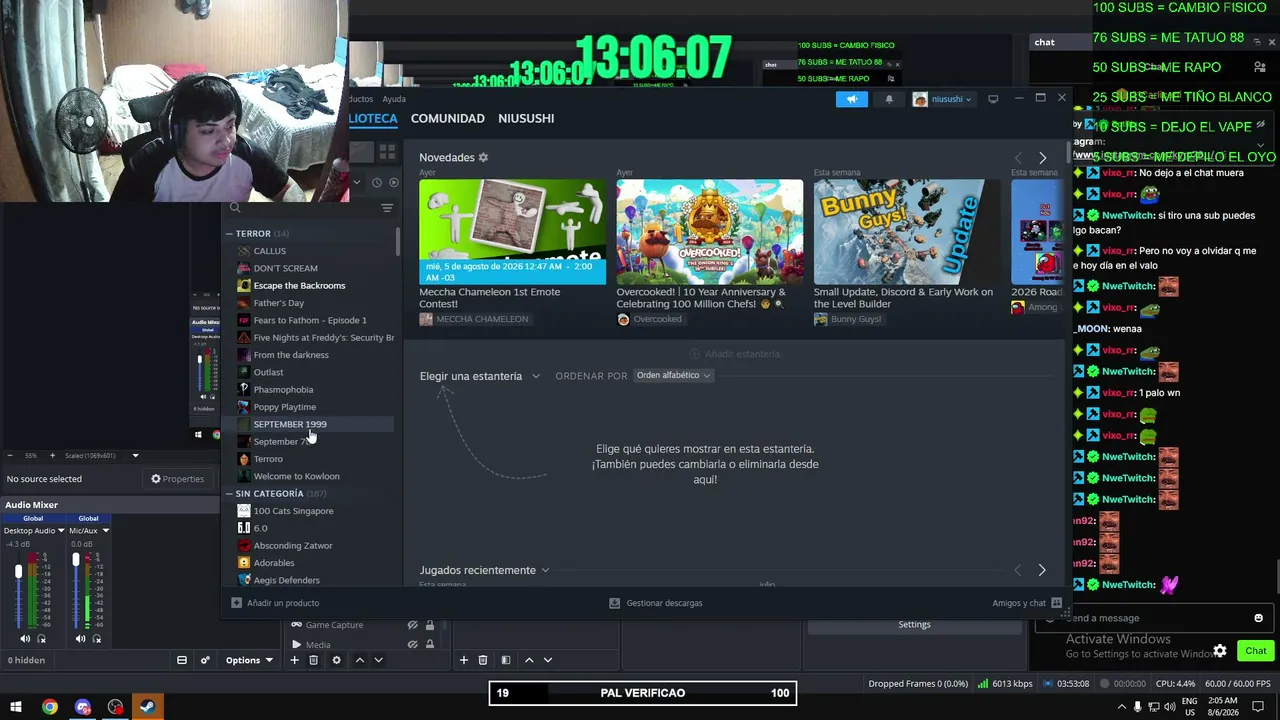Click the library recent clock icon
The image size is (1280, 720).
coord(376,183)
